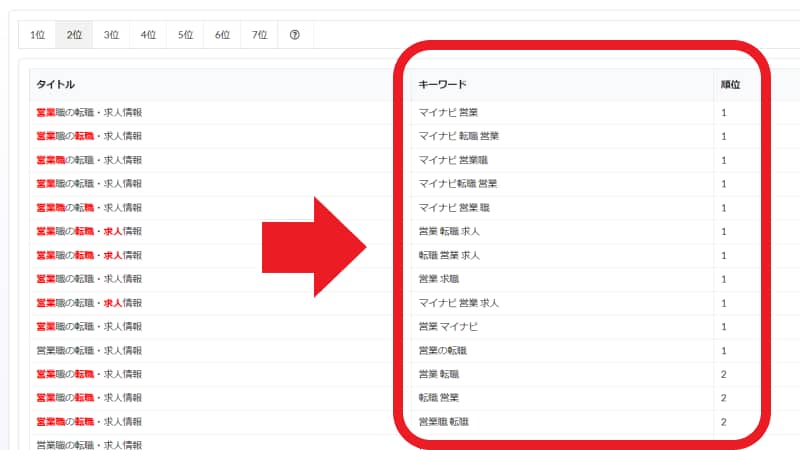Select keyword cell 営業 マイナビ
Screen dimensions: 800x450
(x=448, y=327)
